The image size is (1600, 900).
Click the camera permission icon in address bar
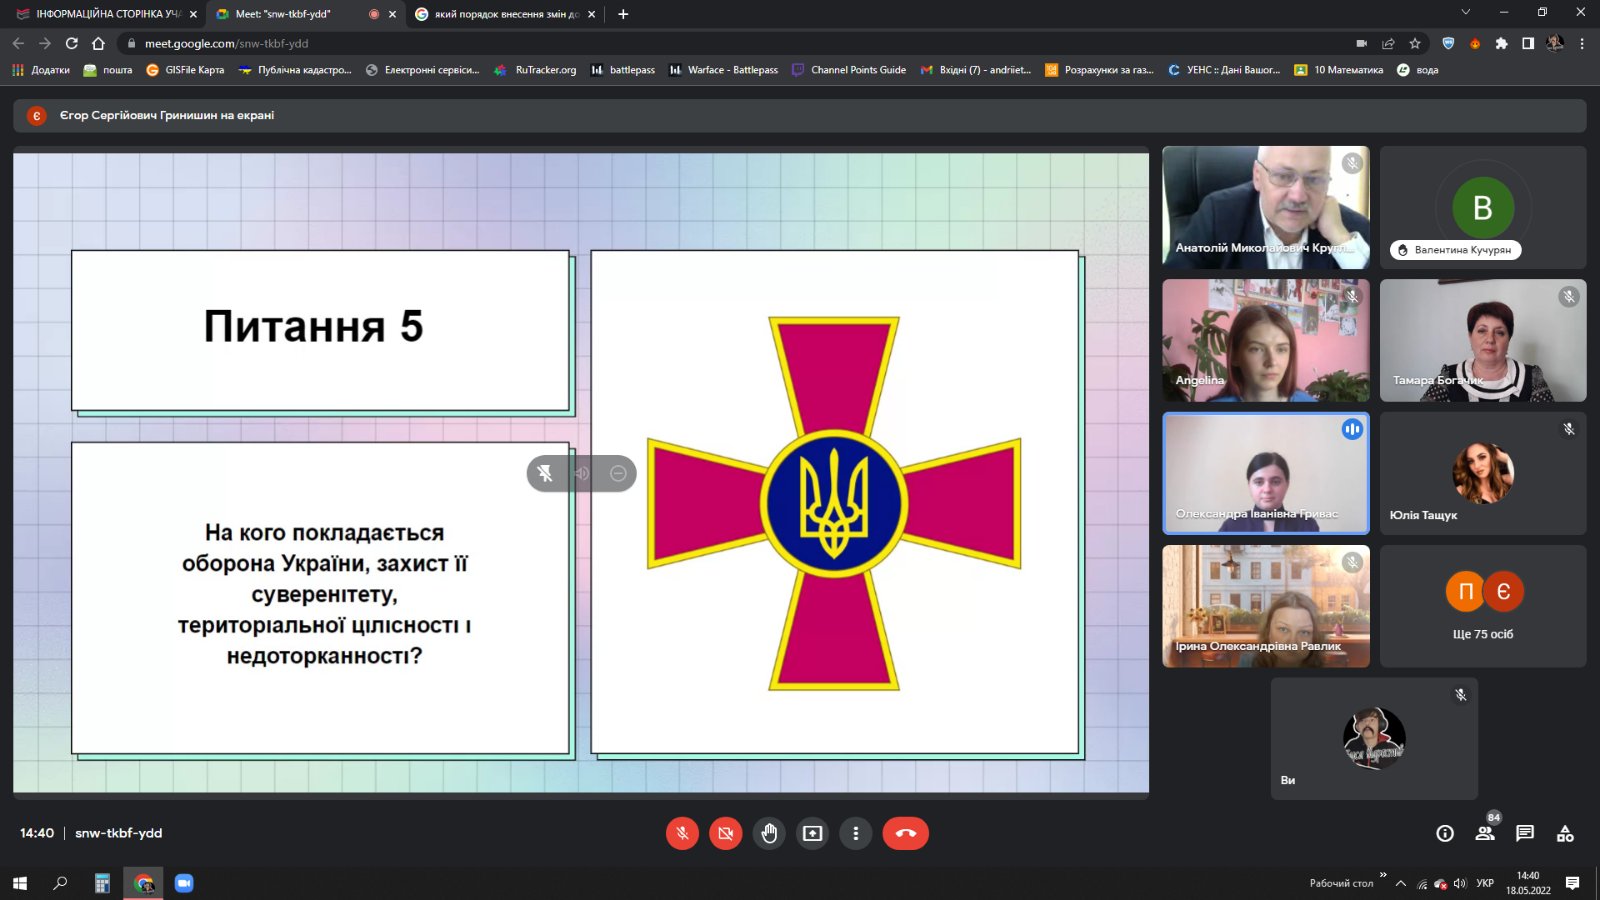1361,43
